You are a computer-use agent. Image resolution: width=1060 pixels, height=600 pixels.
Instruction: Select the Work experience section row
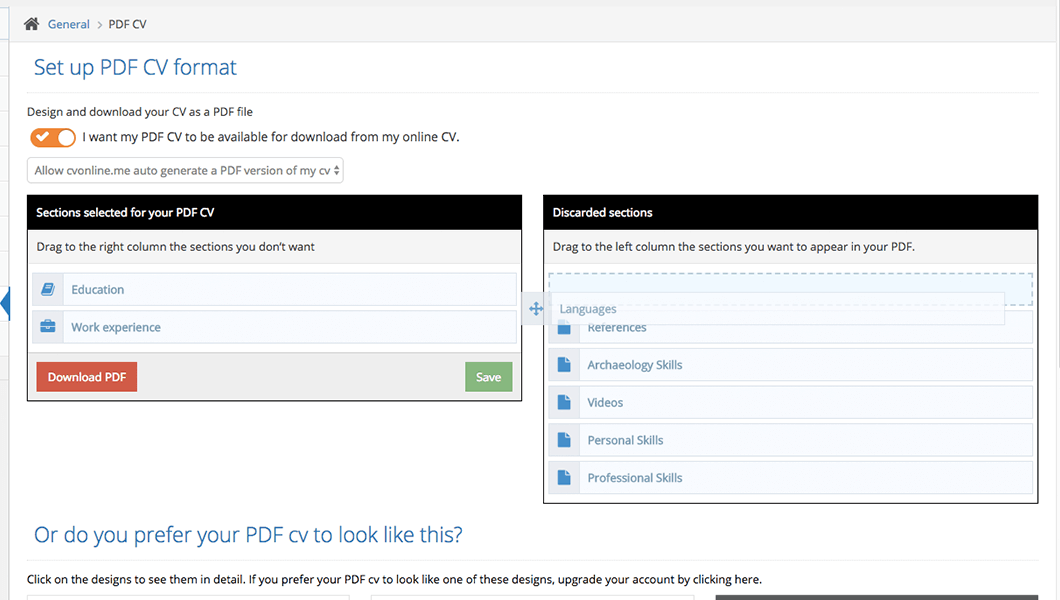point(290,327)
